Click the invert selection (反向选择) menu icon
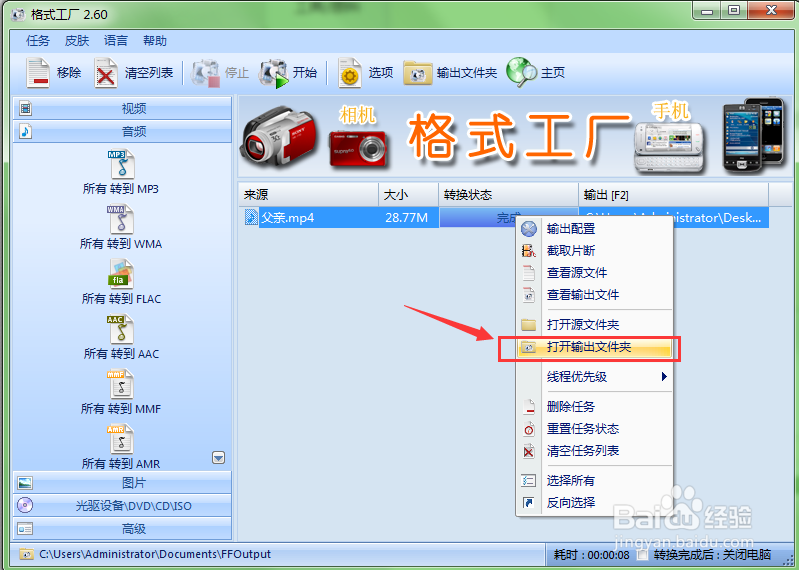 529,503
